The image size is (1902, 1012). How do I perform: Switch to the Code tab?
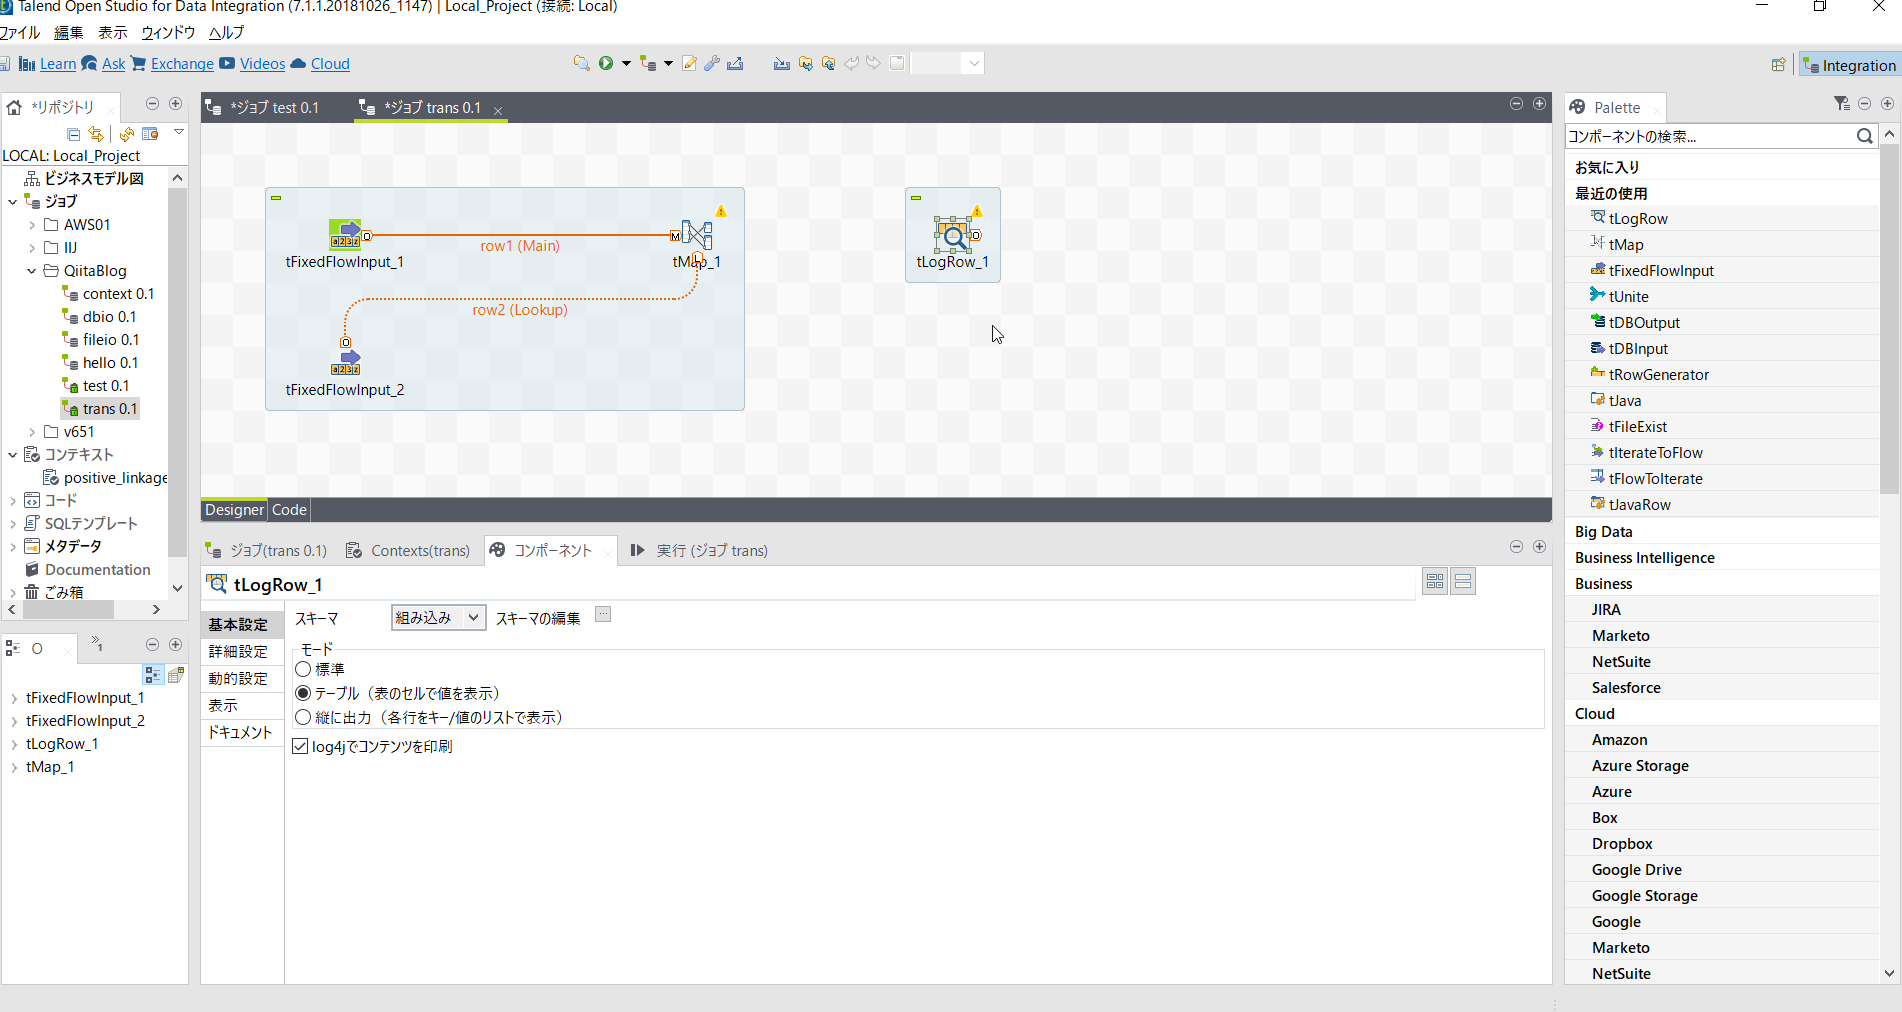(289, 510)
